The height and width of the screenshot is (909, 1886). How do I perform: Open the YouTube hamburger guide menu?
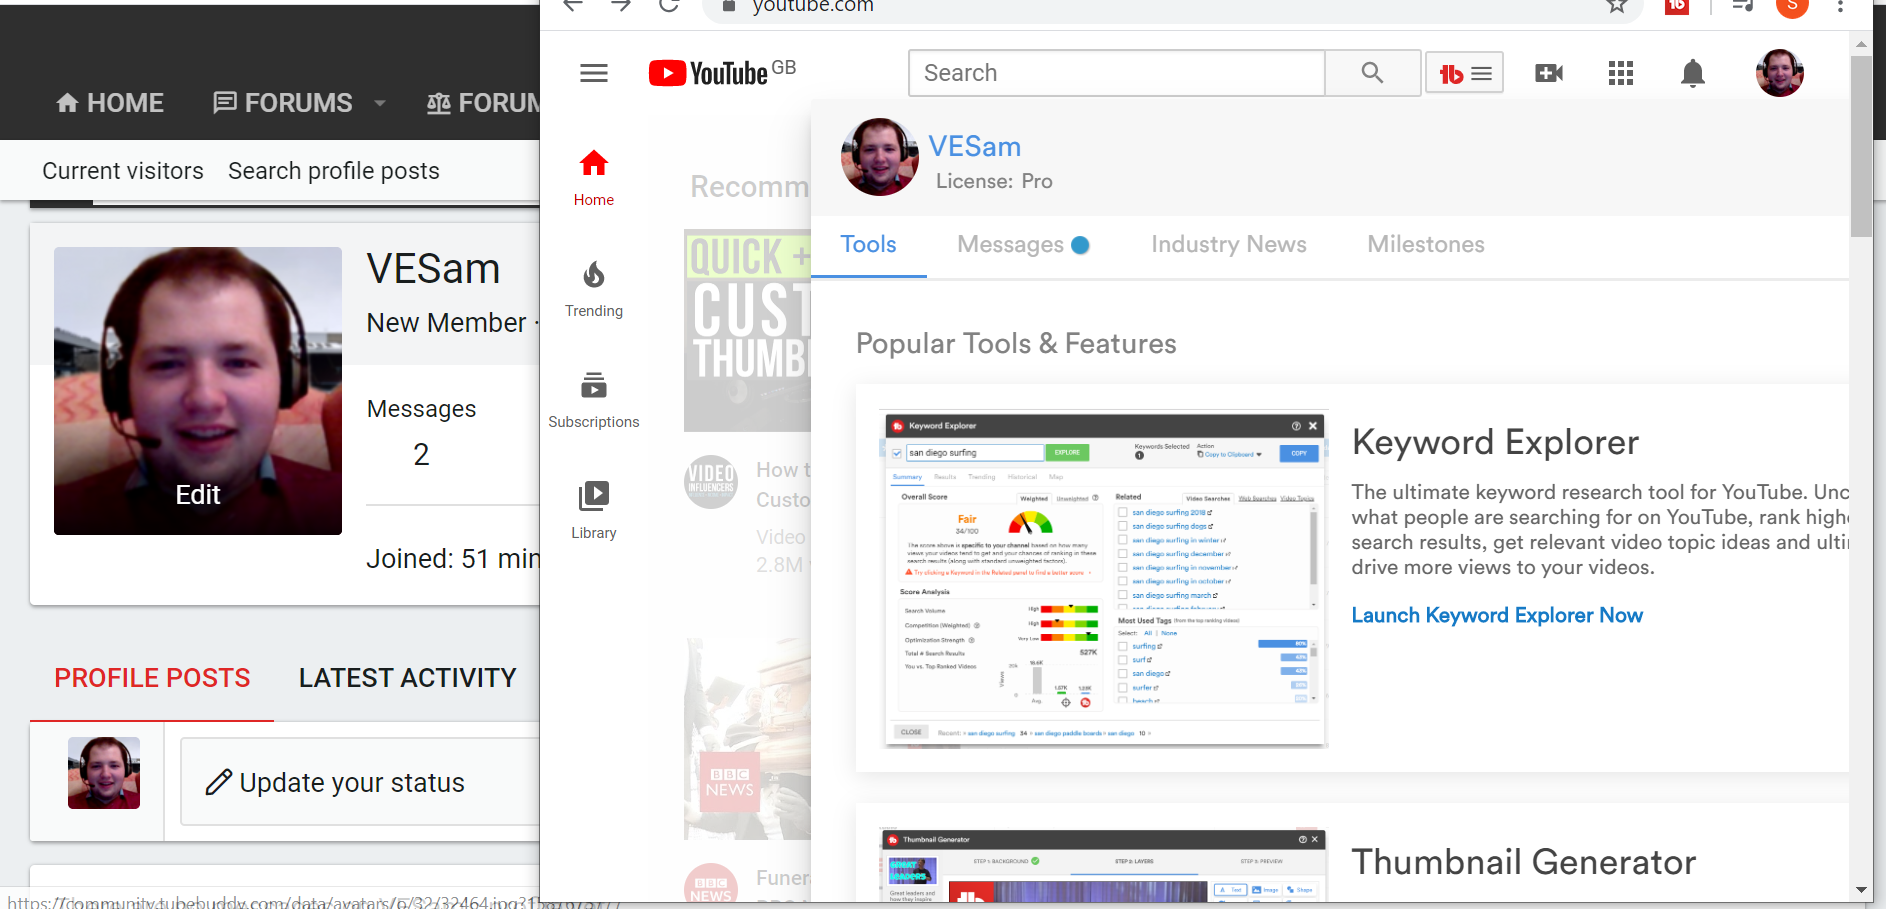click(594, 73)
